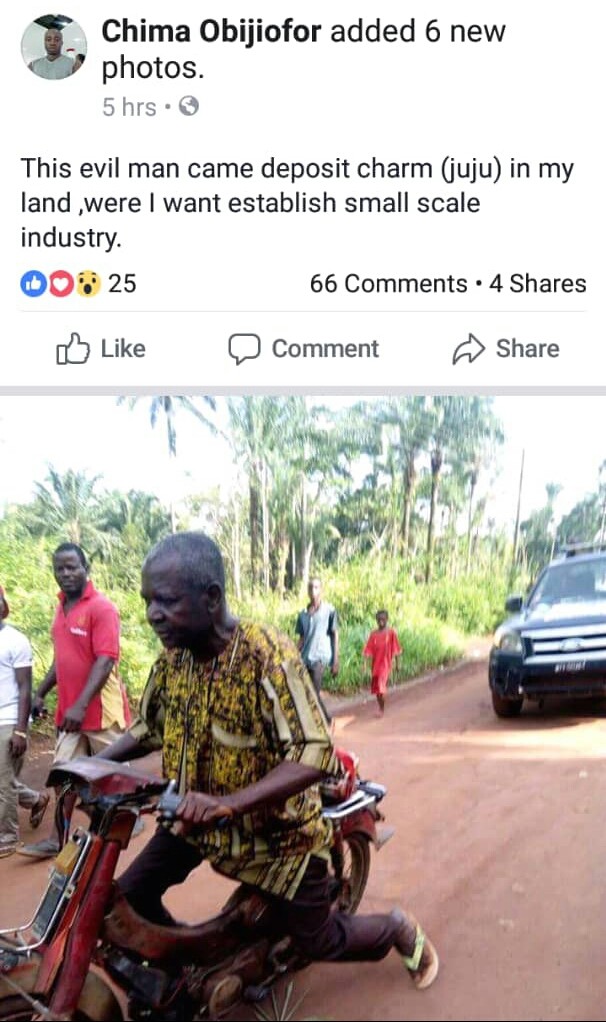Click the red heart reaction icon

(x=61, y=284)
